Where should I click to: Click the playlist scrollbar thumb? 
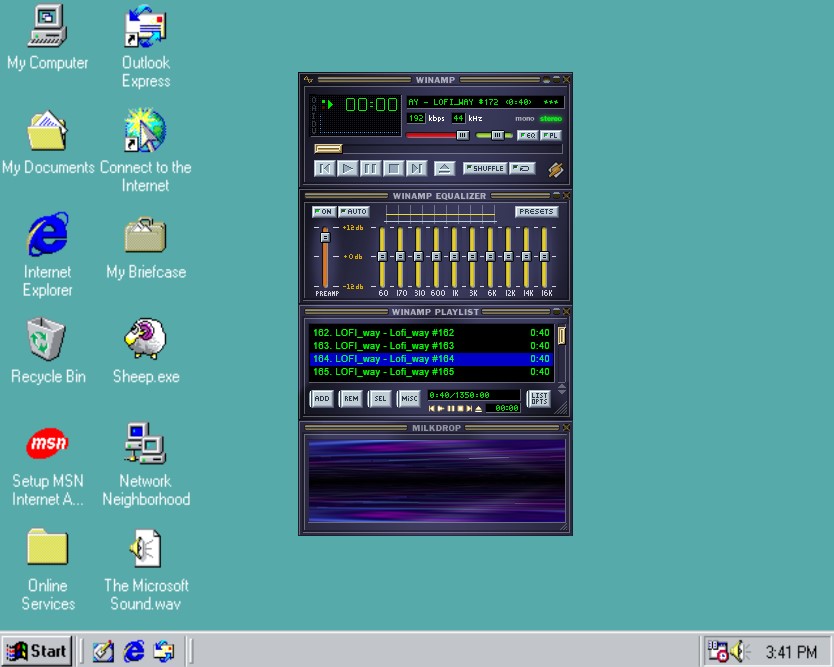pos(562,336)
